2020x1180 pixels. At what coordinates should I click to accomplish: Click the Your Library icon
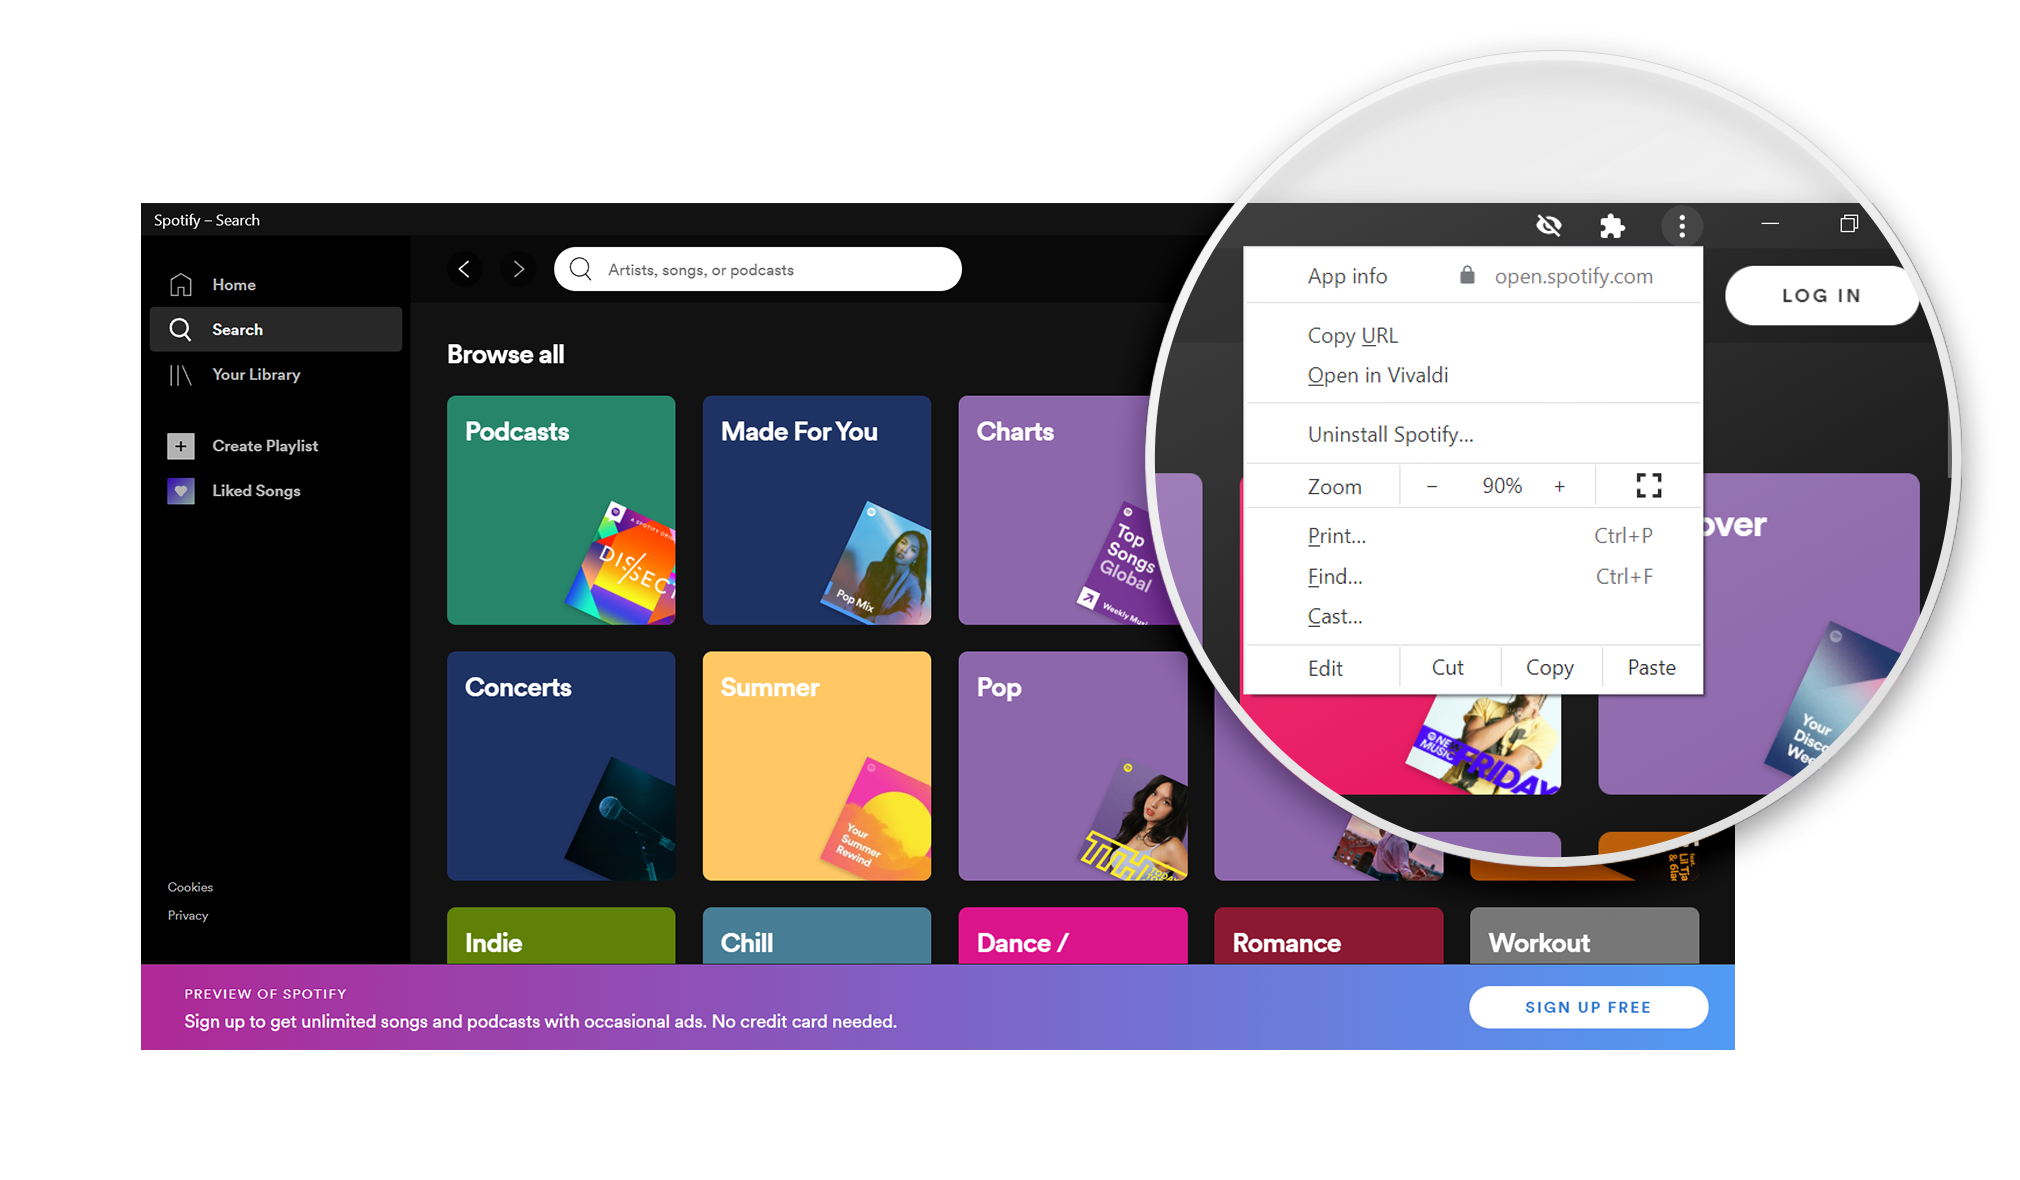178,374
